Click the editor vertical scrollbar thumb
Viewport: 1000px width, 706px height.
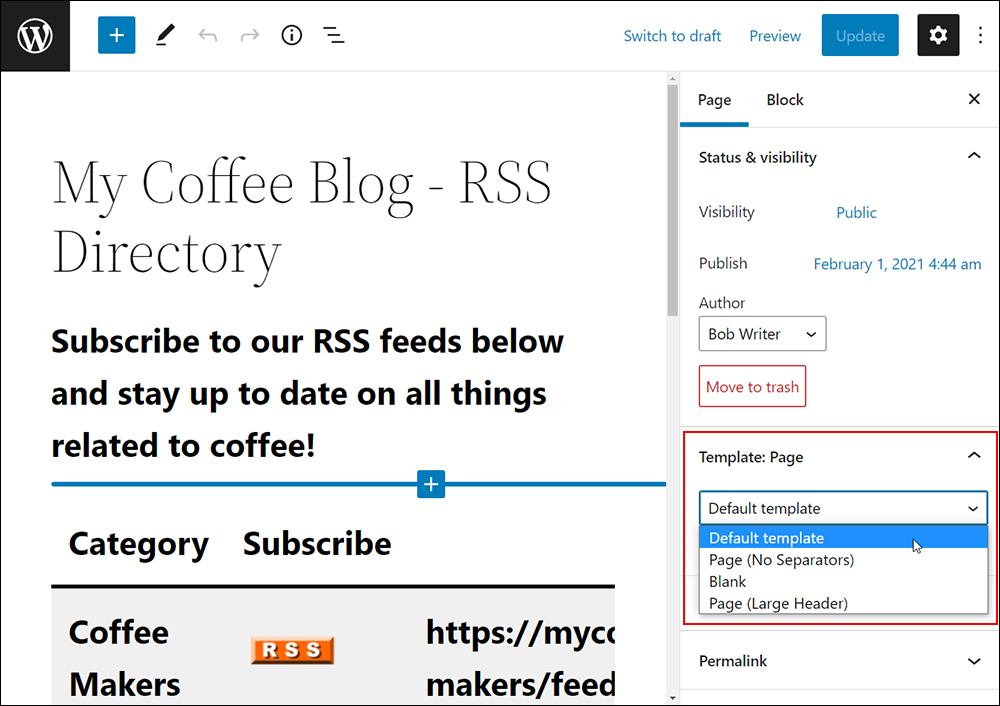click(x=672, y=200)
